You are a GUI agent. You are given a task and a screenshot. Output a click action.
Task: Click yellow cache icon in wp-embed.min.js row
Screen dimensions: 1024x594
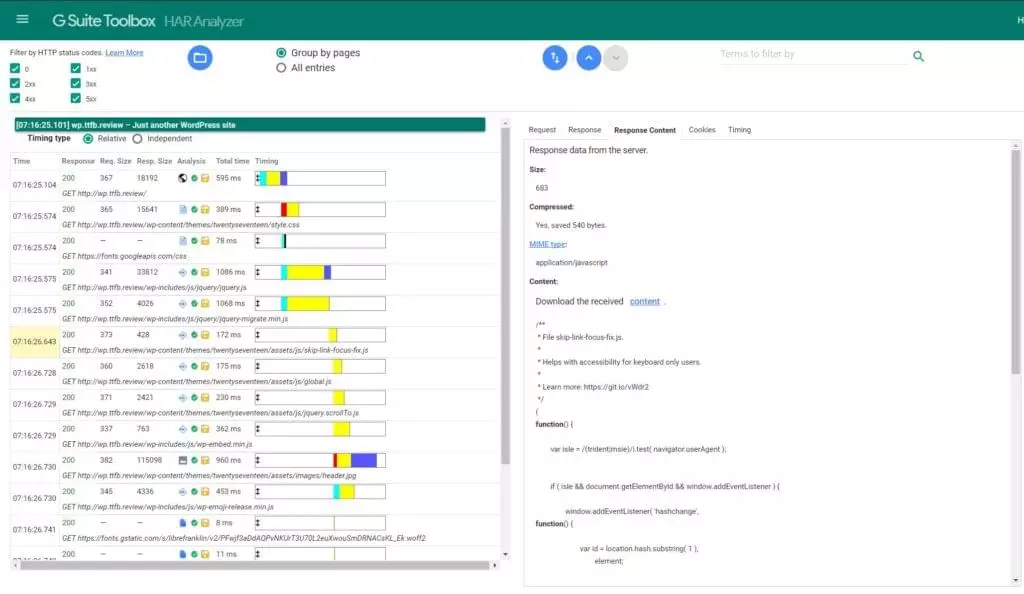click(x=205, y=429)
